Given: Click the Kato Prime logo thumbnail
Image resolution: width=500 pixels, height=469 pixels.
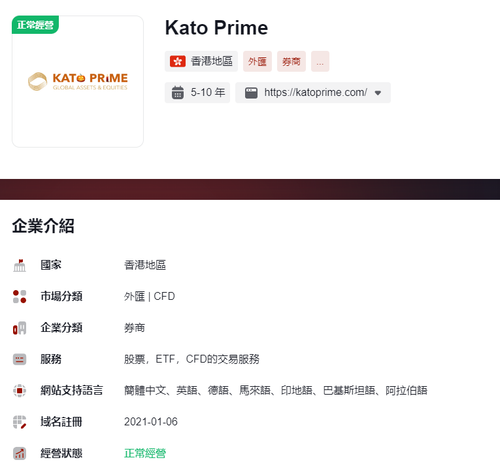Looking at the screenshot, I should [78, 81].
